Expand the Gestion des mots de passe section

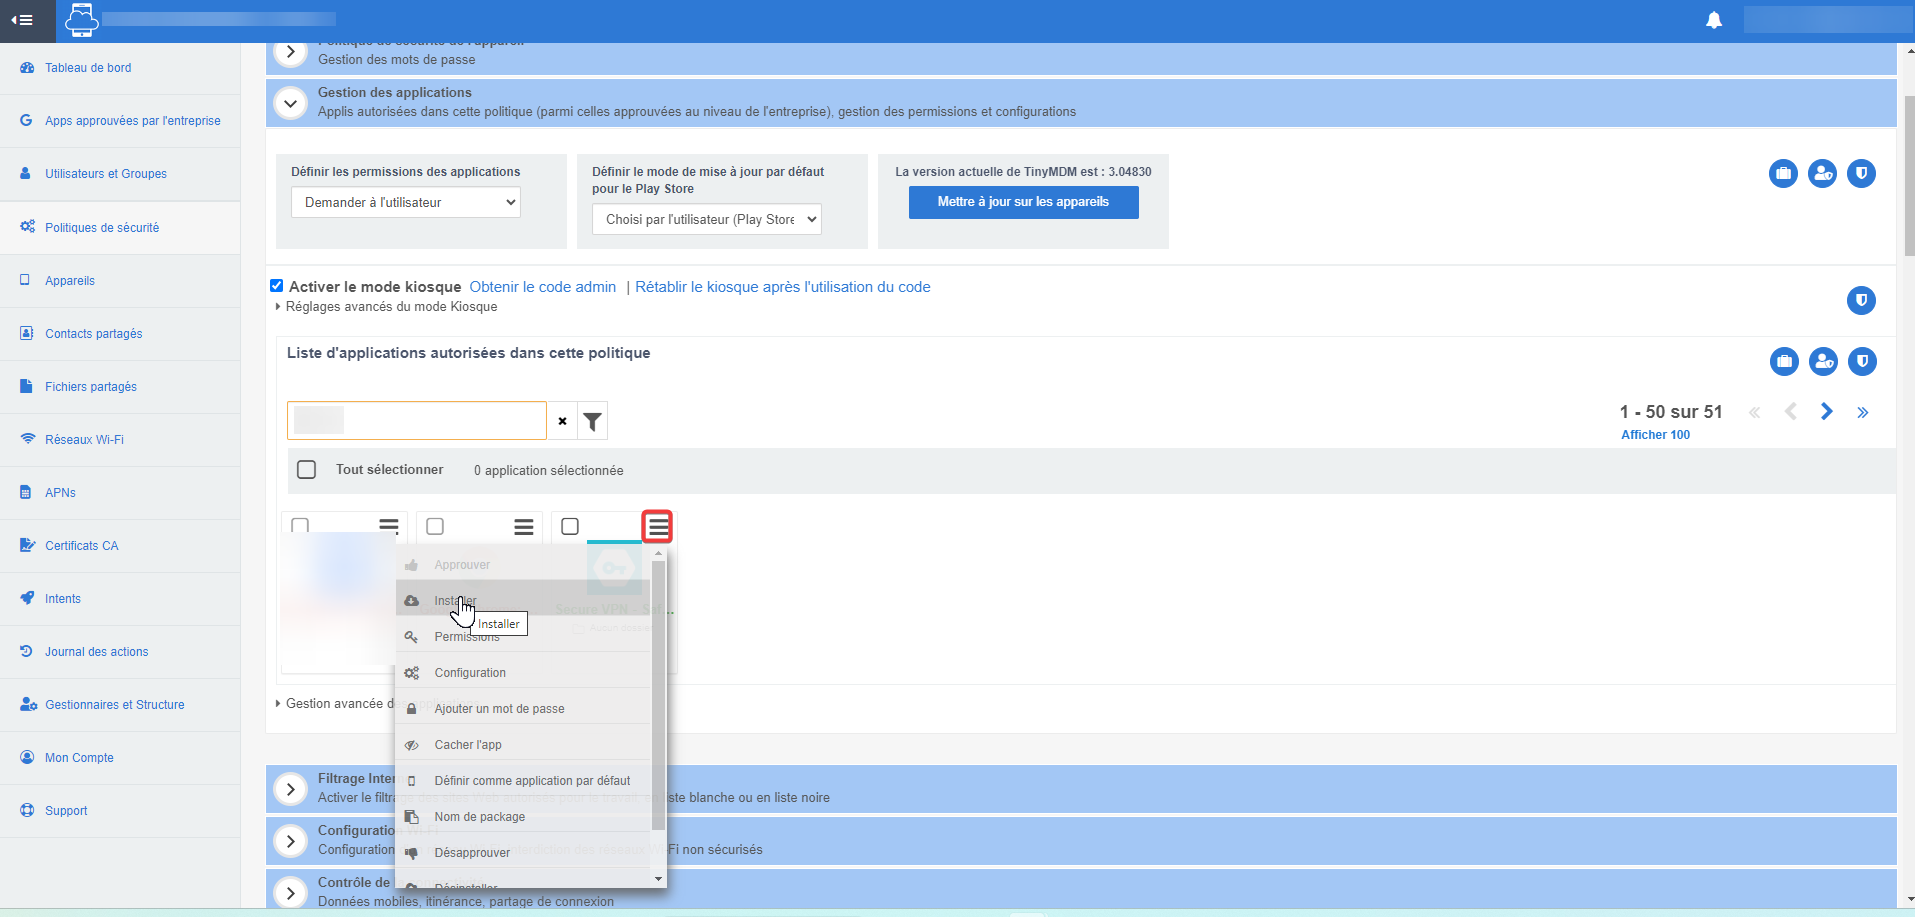[290, 52]
